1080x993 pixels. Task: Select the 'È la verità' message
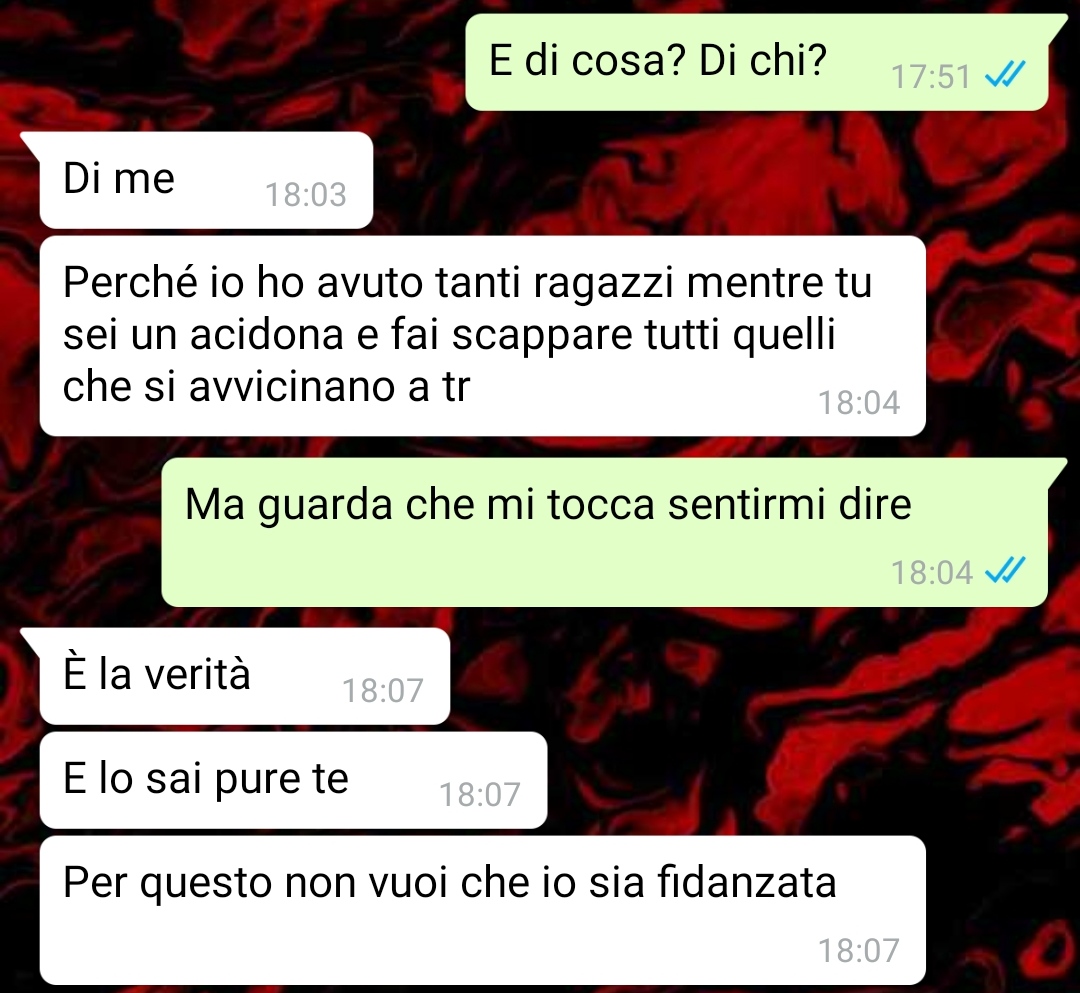pos(245,676)
